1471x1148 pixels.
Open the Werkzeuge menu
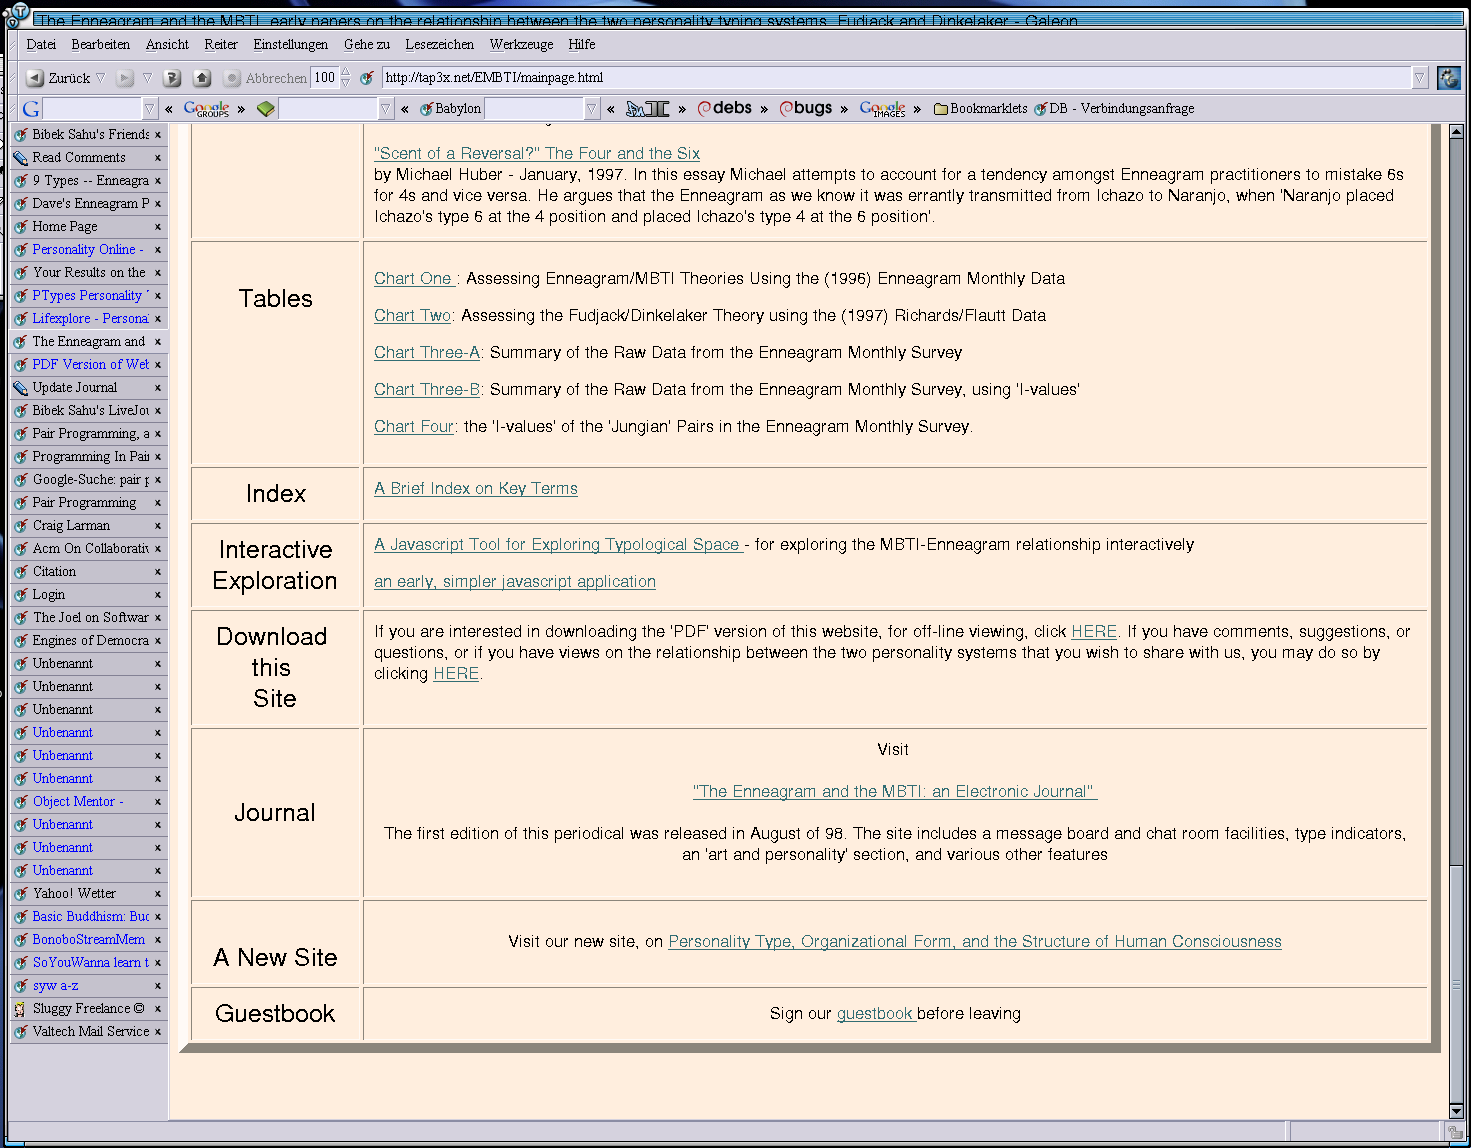coord(521,45)
